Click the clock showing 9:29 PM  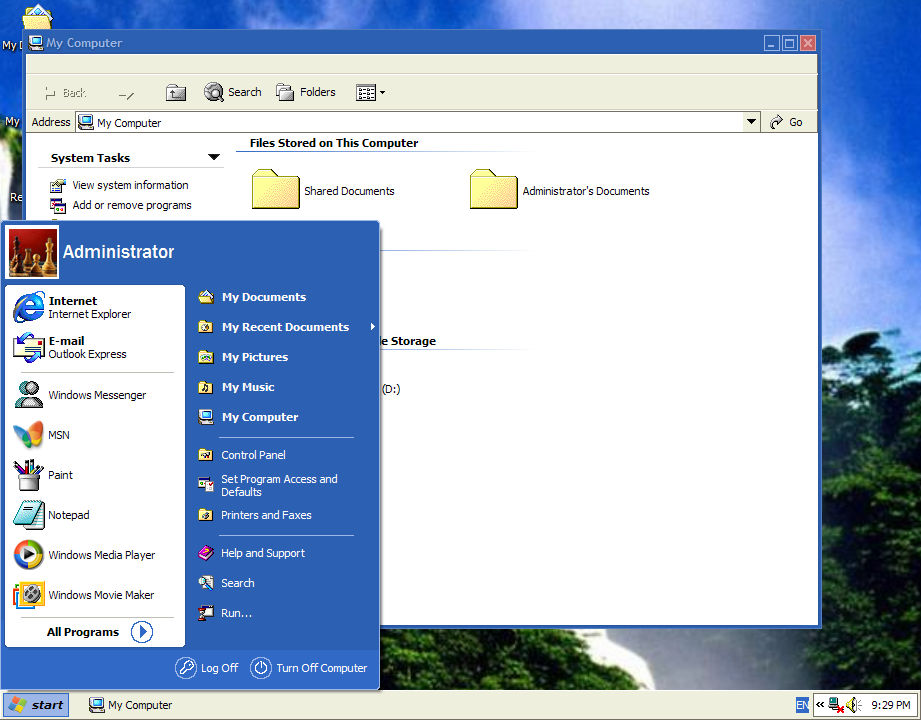point(890,705)
